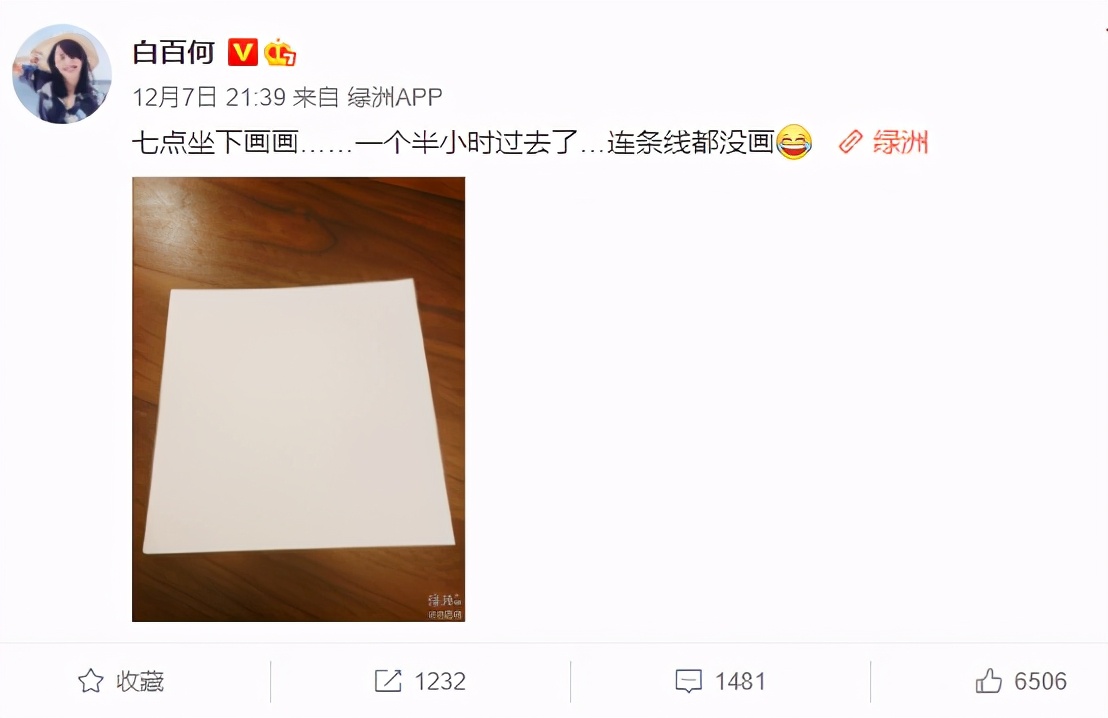Click the repost arrow icon
Image resolution: width=1108 pixels, height=718 pixels.
(x=388, y=681)
